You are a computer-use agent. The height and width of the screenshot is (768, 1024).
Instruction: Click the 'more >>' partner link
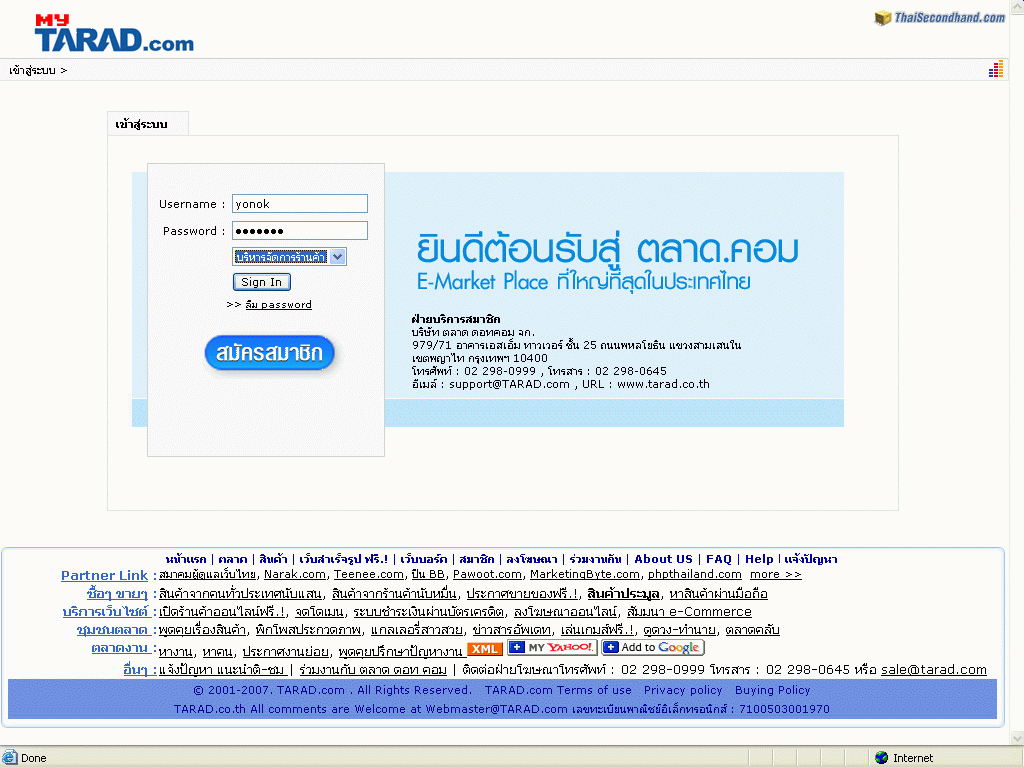pos(775,575)
